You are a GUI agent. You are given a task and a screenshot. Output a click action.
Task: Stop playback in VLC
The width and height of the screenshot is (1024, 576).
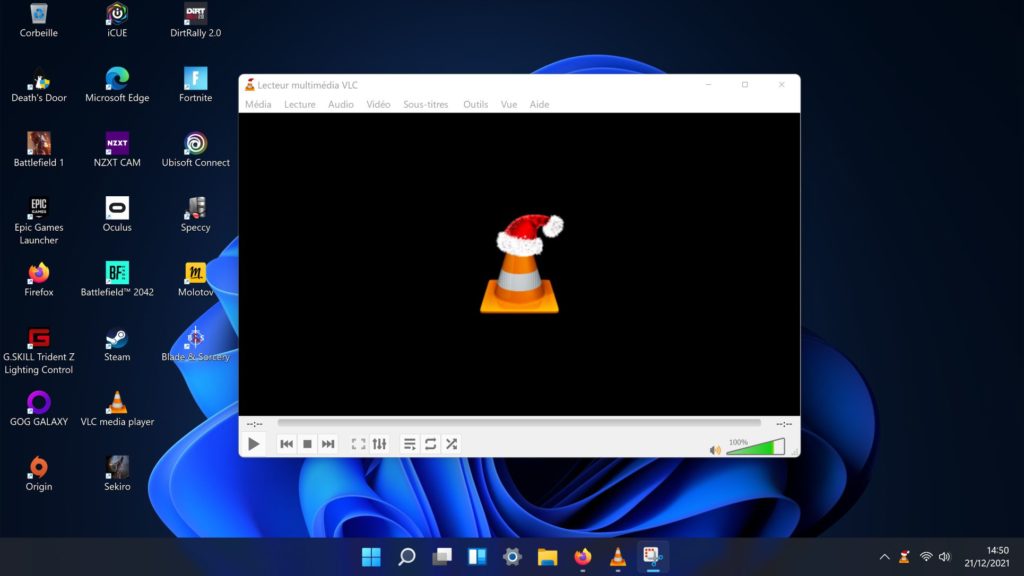pos(307,444)
